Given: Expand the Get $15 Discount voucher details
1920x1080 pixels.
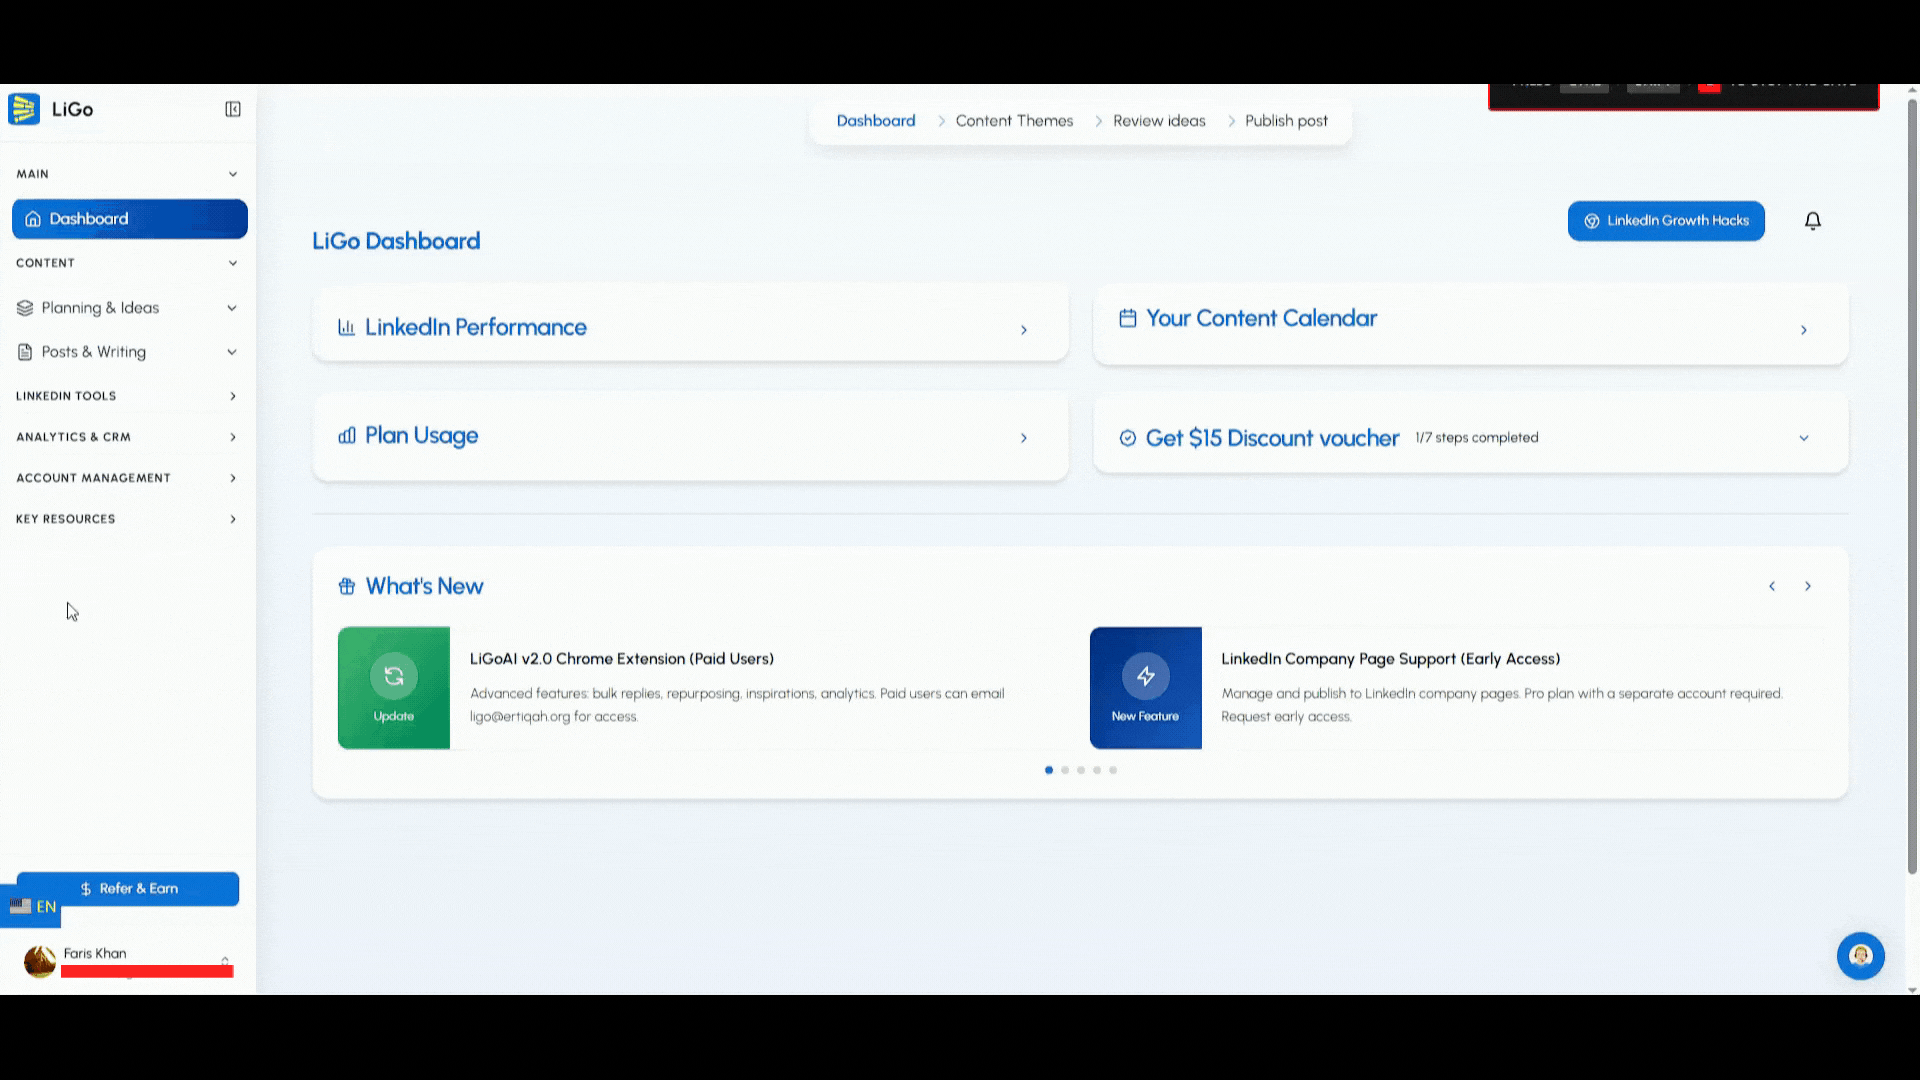Looking at the screenshot, I should pos(1804,437).
